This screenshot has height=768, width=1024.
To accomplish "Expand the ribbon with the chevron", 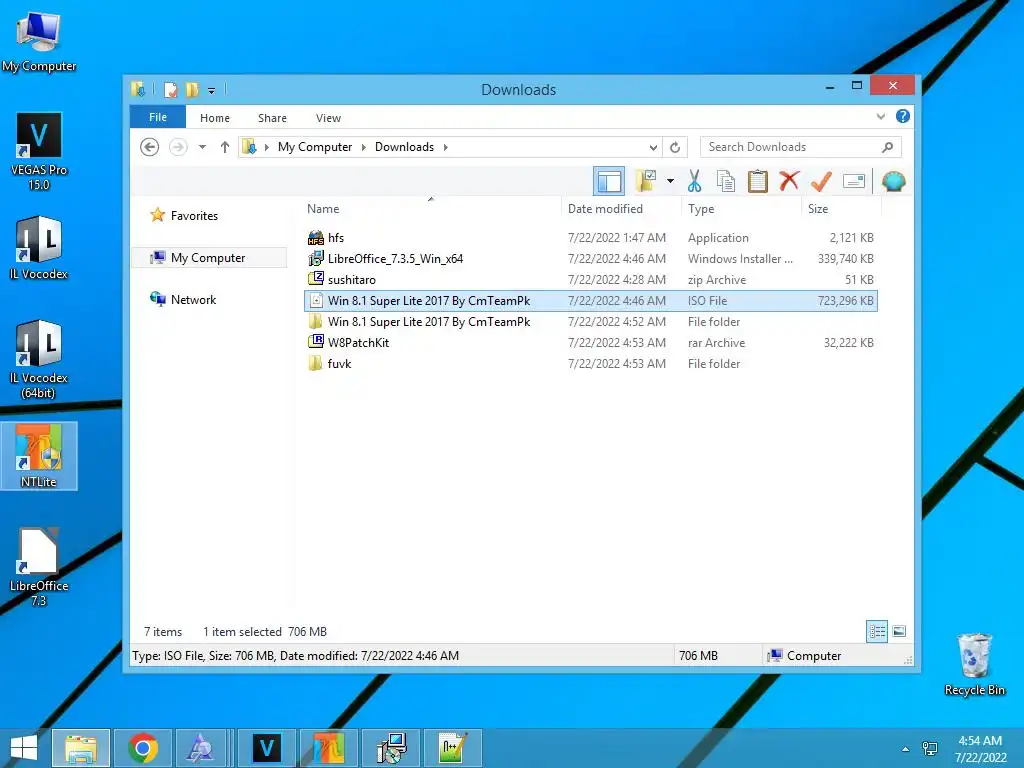I will pos(881,117).
